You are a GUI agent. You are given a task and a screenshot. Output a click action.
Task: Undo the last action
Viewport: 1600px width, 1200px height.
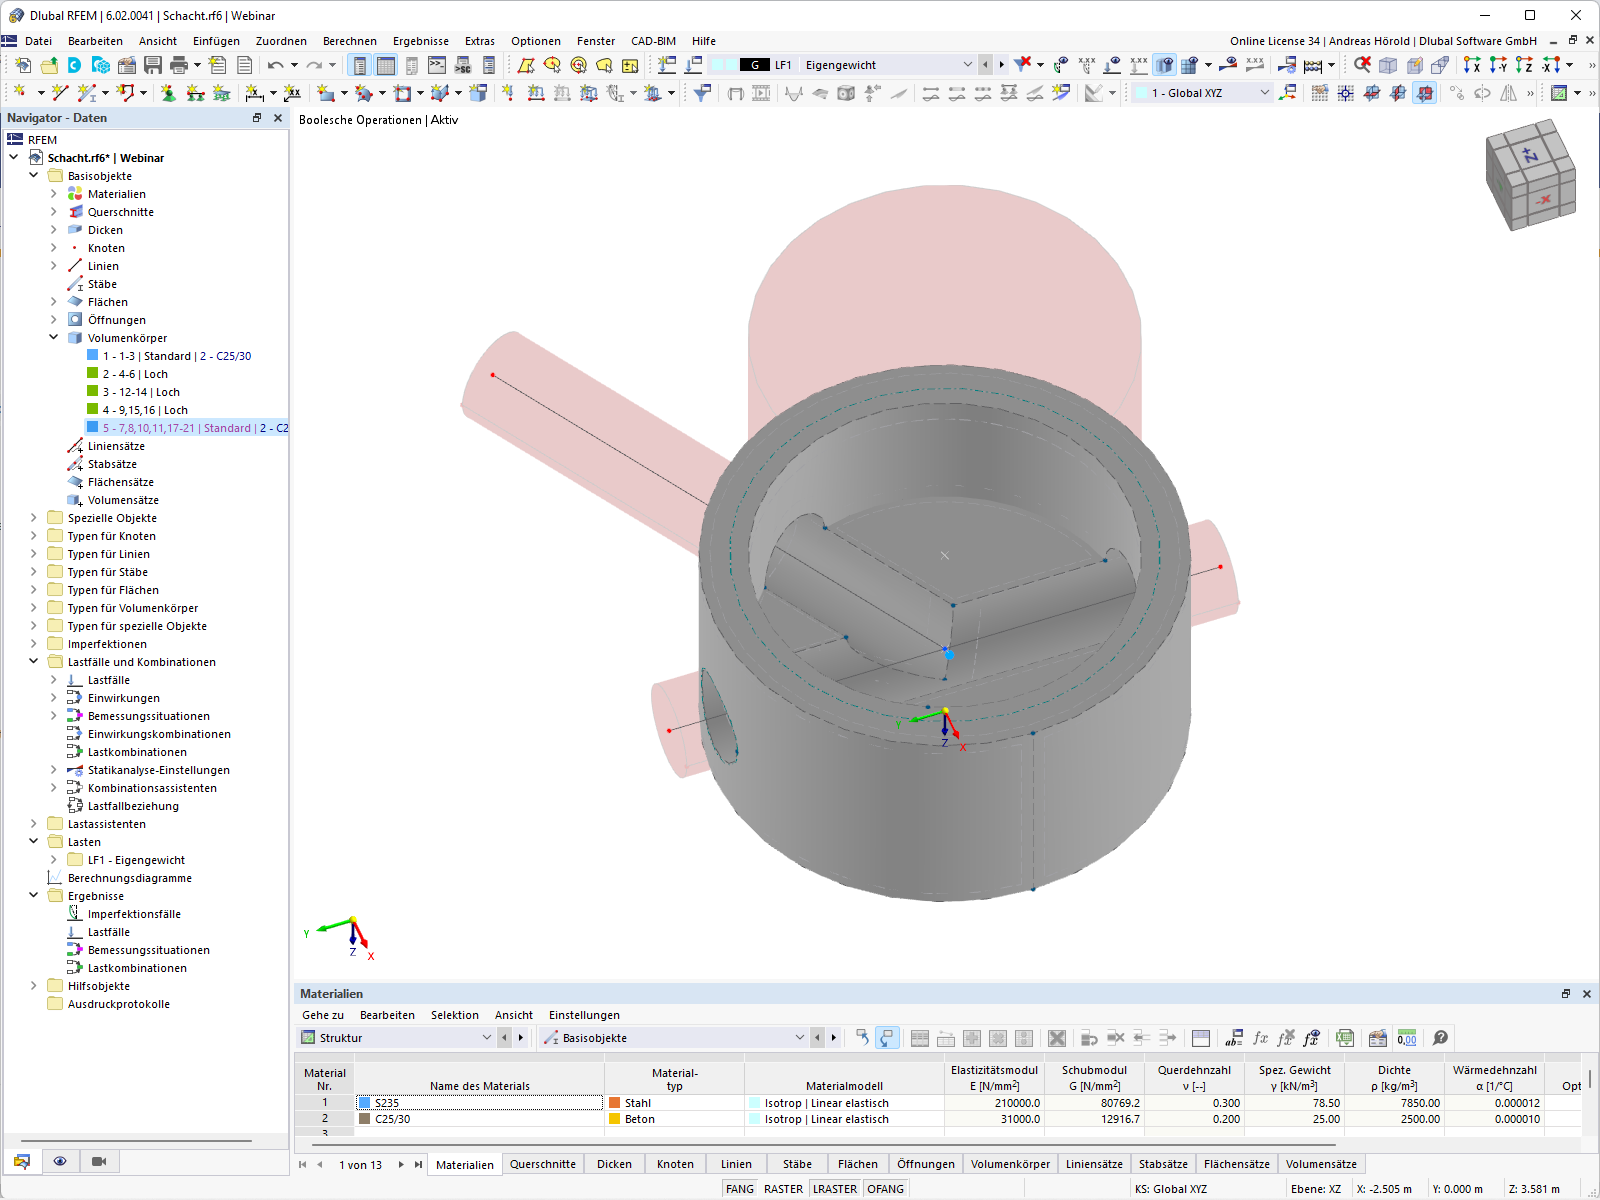tap(276, 65)
